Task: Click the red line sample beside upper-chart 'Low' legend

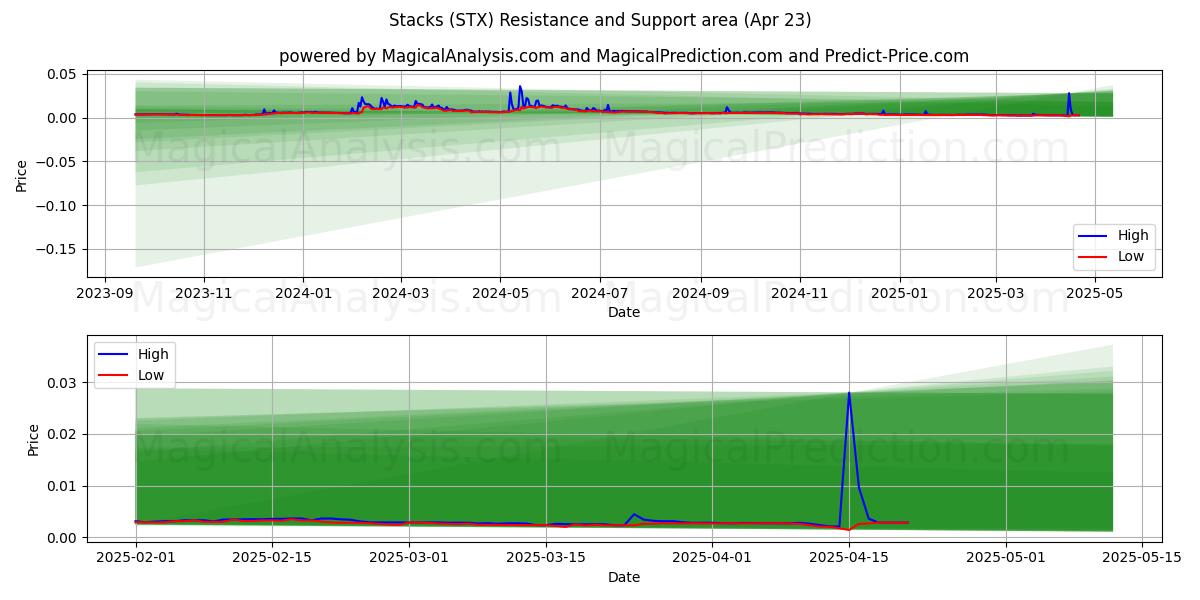Action: (x=1093, y=258)
